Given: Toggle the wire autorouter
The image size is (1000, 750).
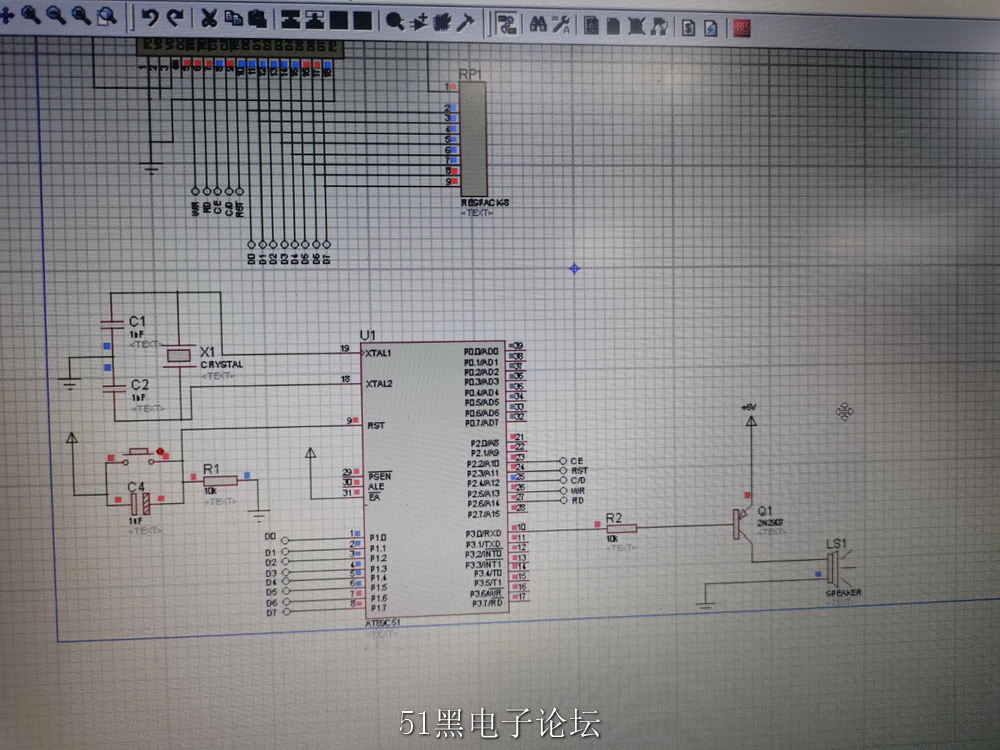Looking at the screenshot, I should (506, 24).
